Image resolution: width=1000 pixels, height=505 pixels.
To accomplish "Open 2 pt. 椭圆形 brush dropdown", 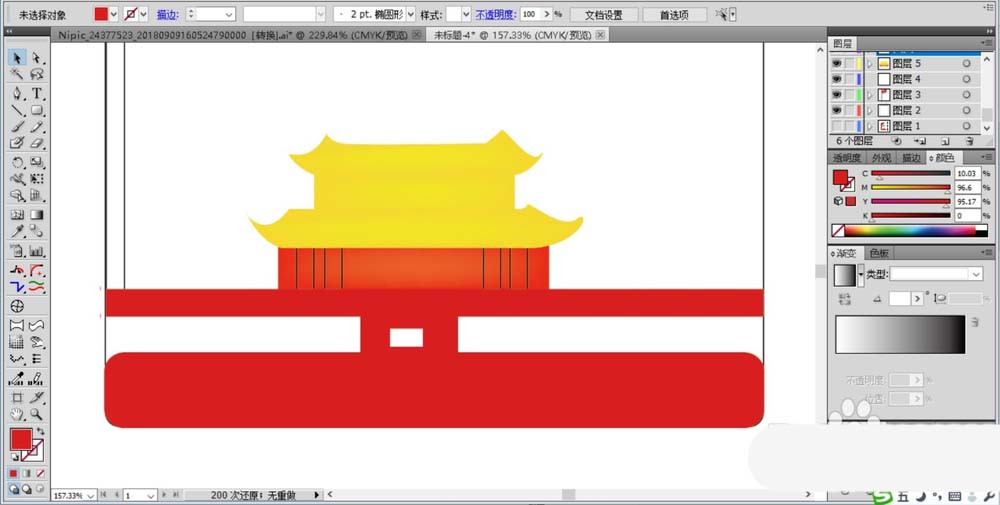I will 411,14.
